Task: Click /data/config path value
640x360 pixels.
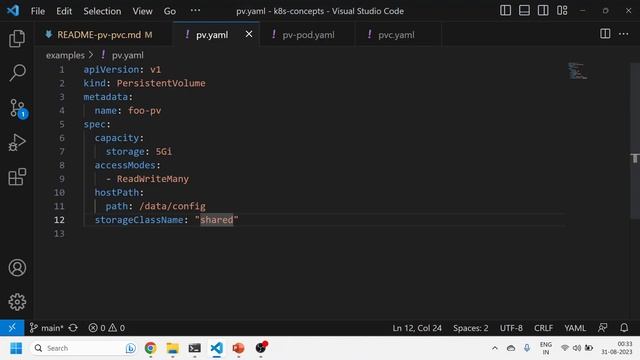Action: point(172,206)
